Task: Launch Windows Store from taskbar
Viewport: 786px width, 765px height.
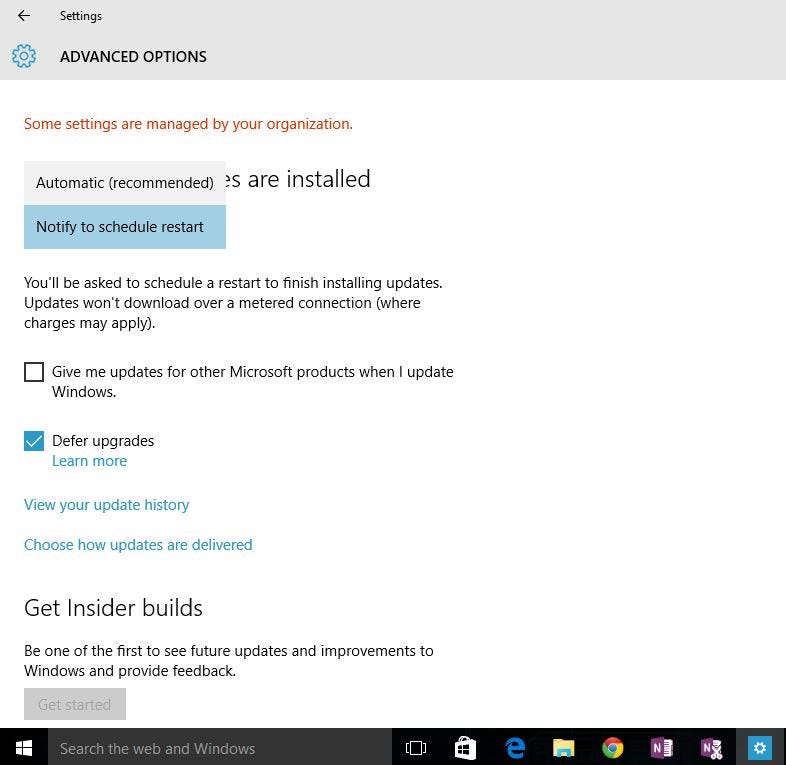Action: pyautogui.click(x=465, y=748)
